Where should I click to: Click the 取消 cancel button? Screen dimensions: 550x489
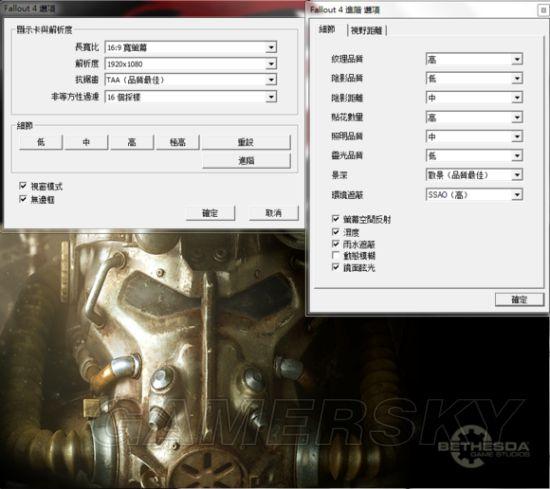[274, 213]
